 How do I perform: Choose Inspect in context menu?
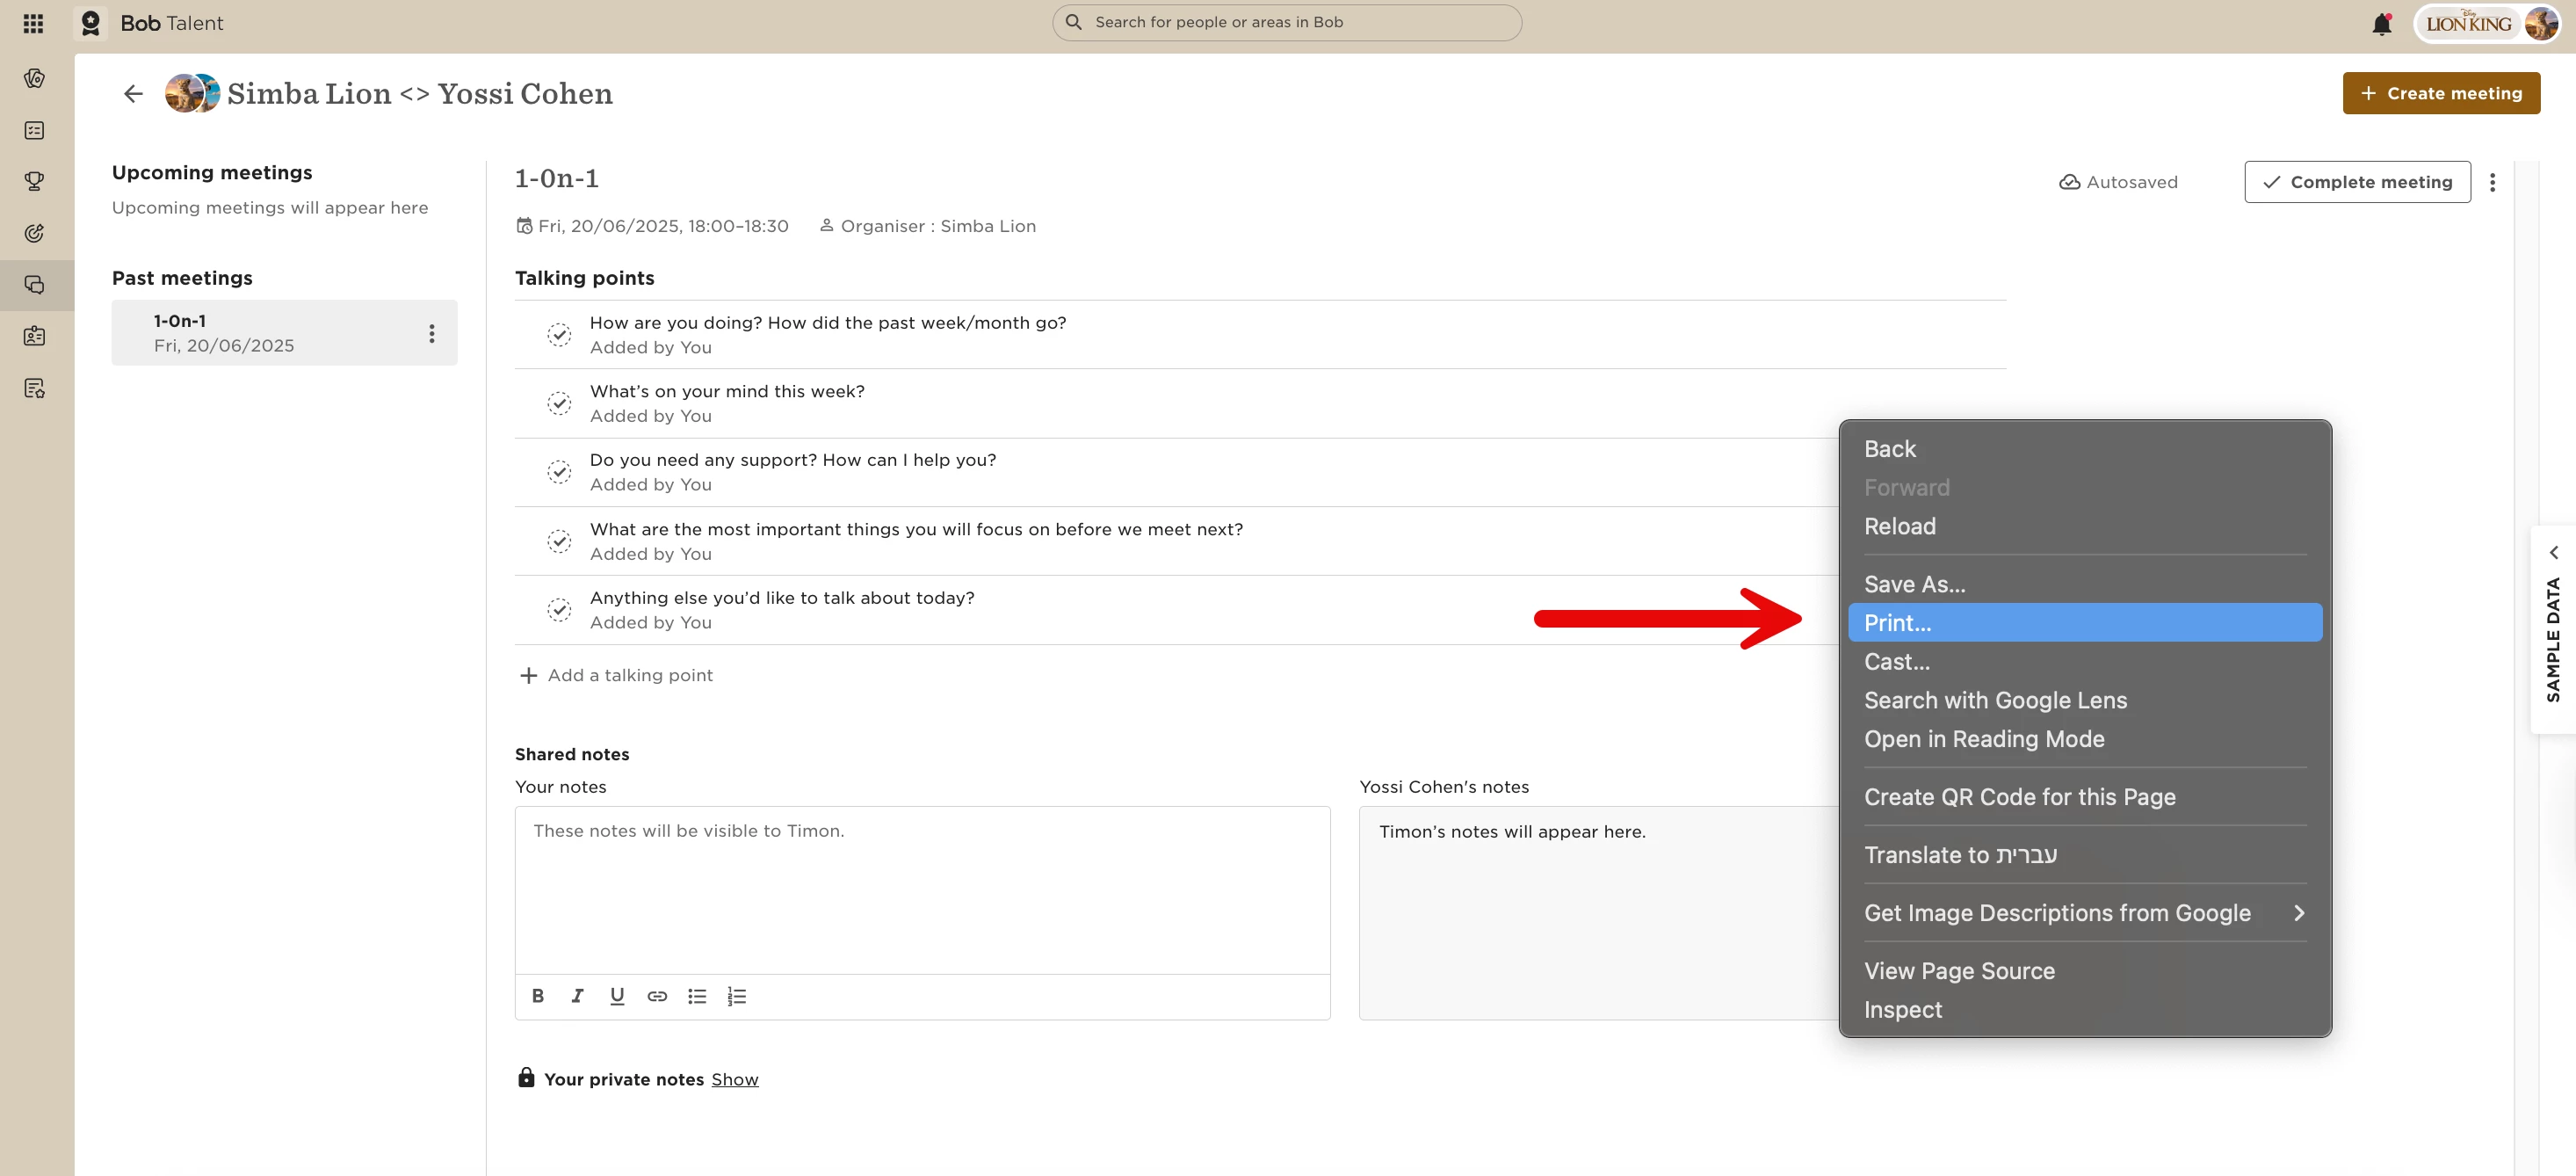(x=2084, y=1010)
